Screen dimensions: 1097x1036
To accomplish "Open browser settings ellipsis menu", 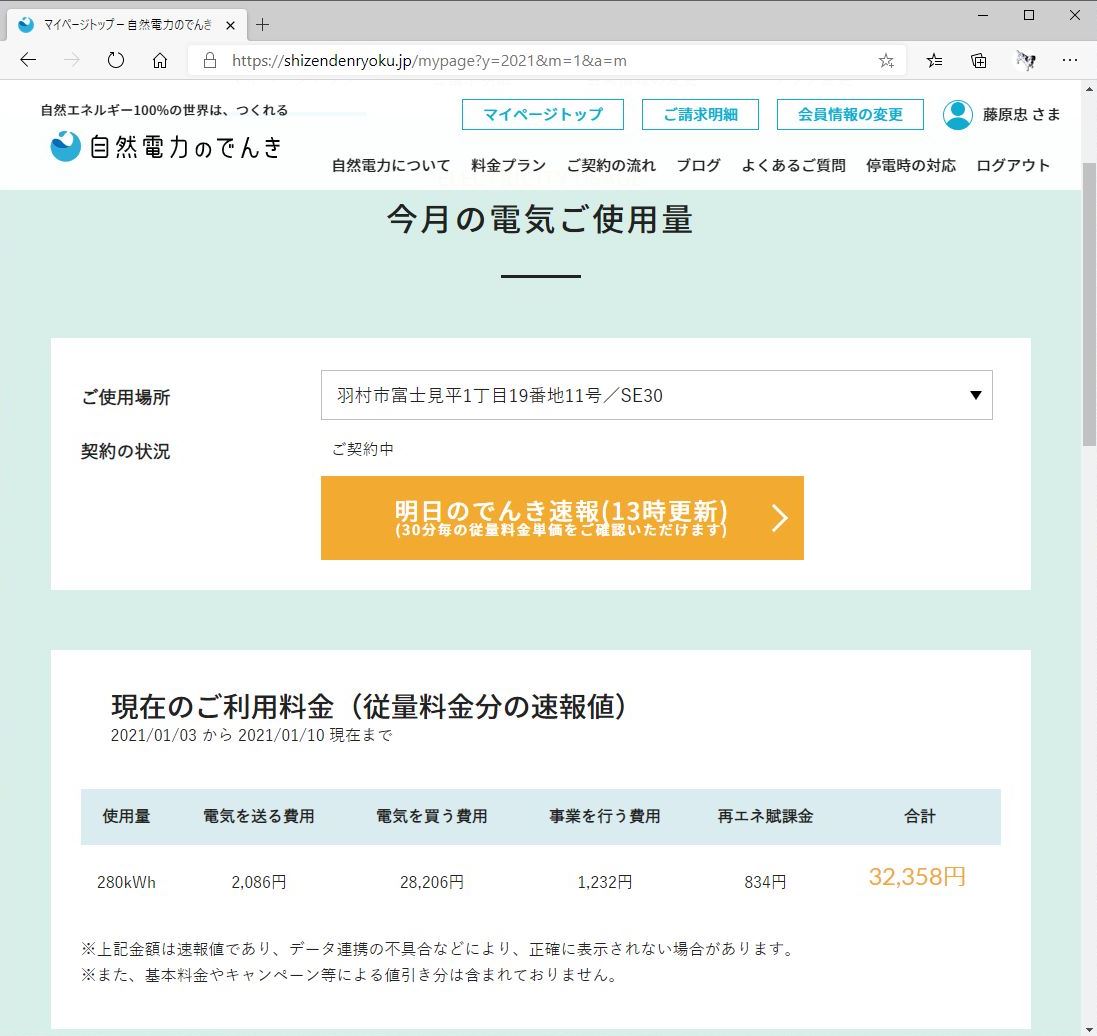I will click(1070, 61).
